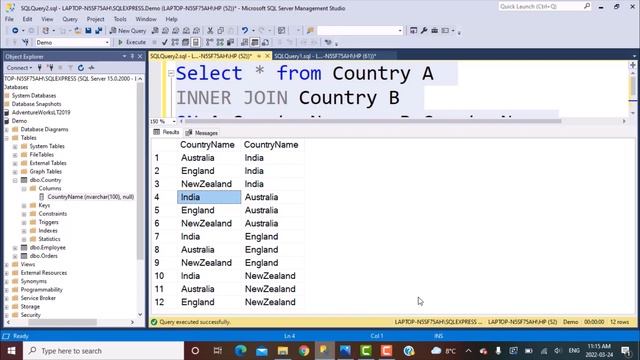The height and width of the screenshot is (360, 640).
Task: Click the speaker volume tray icon
Action: pyautogui.click(x=558, y=351)
